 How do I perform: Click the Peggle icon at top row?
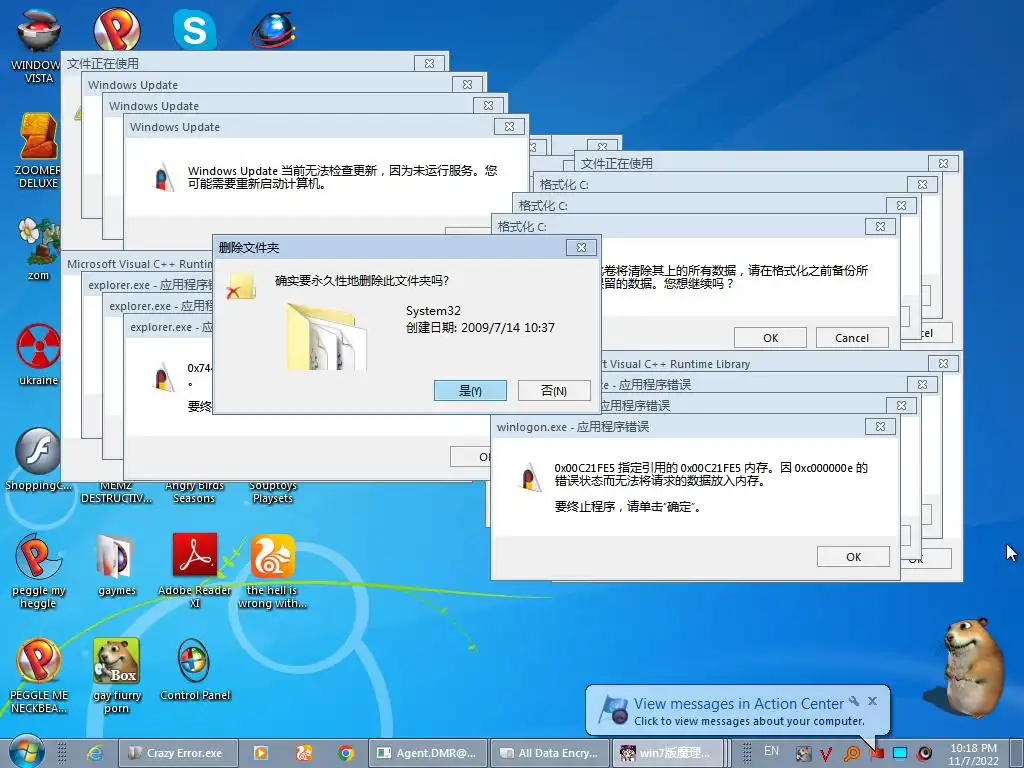pyautogui.click(x=116, y=29)
